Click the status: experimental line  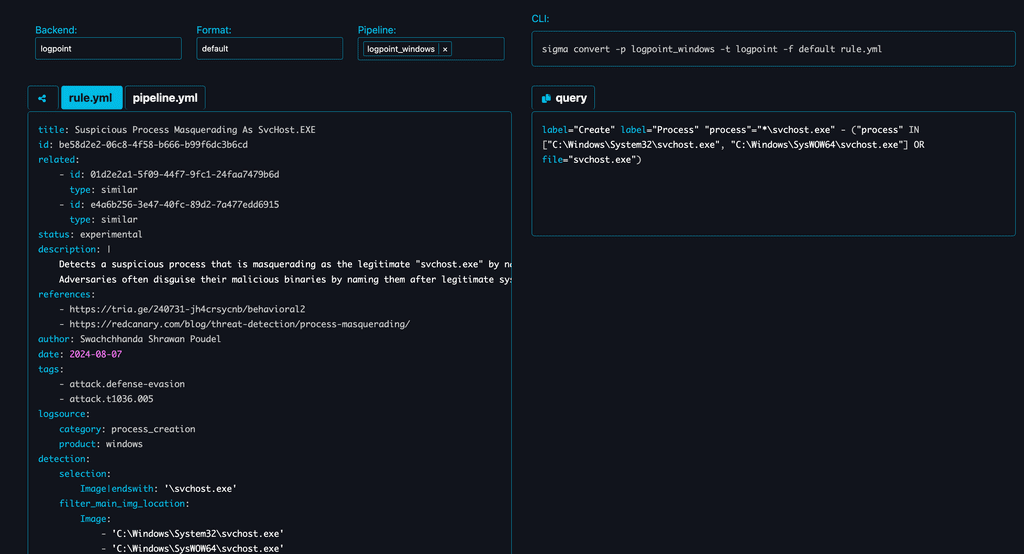pos(90,235)
